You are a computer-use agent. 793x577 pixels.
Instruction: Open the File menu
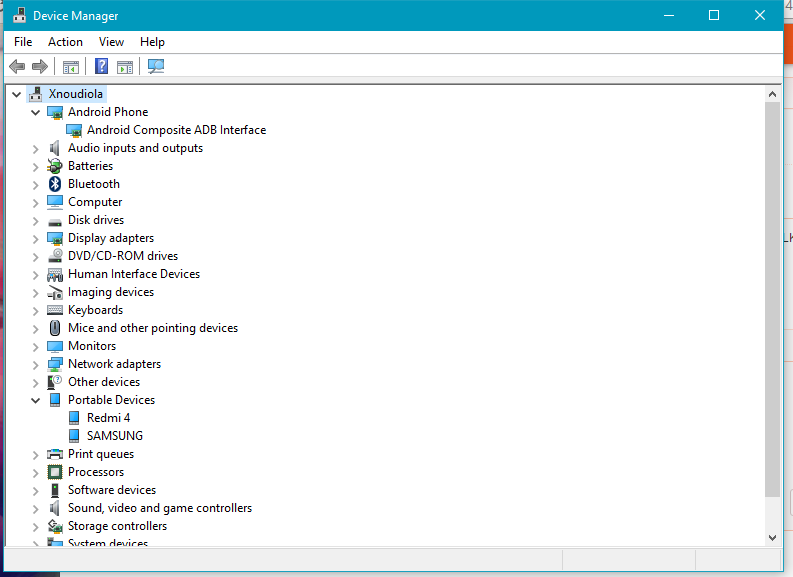[x=23, y=42]
